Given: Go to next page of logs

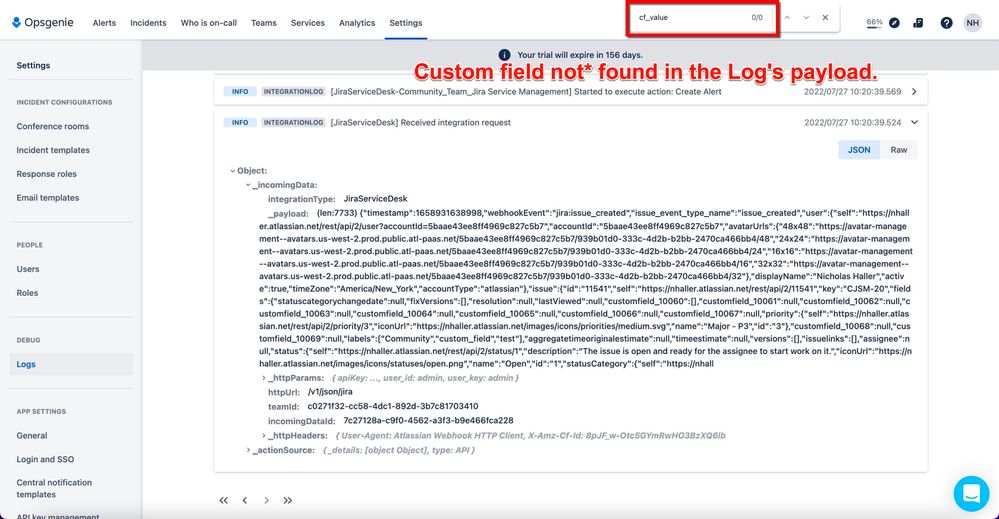Looking at the screenshot, I should pyautogui.click(x=266, y=501).
